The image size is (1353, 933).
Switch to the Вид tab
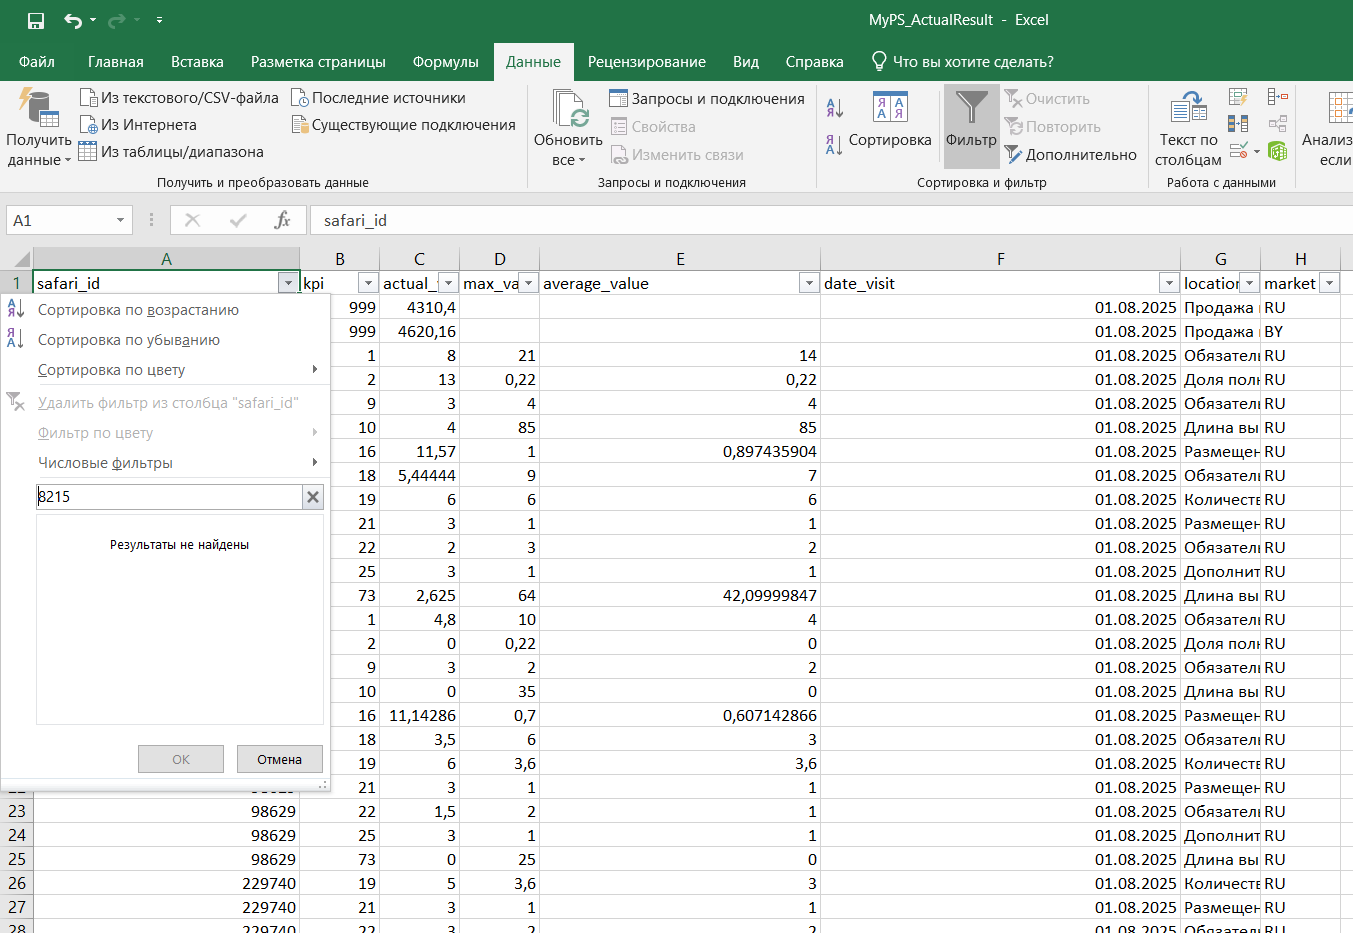click(x=746, y=62)
